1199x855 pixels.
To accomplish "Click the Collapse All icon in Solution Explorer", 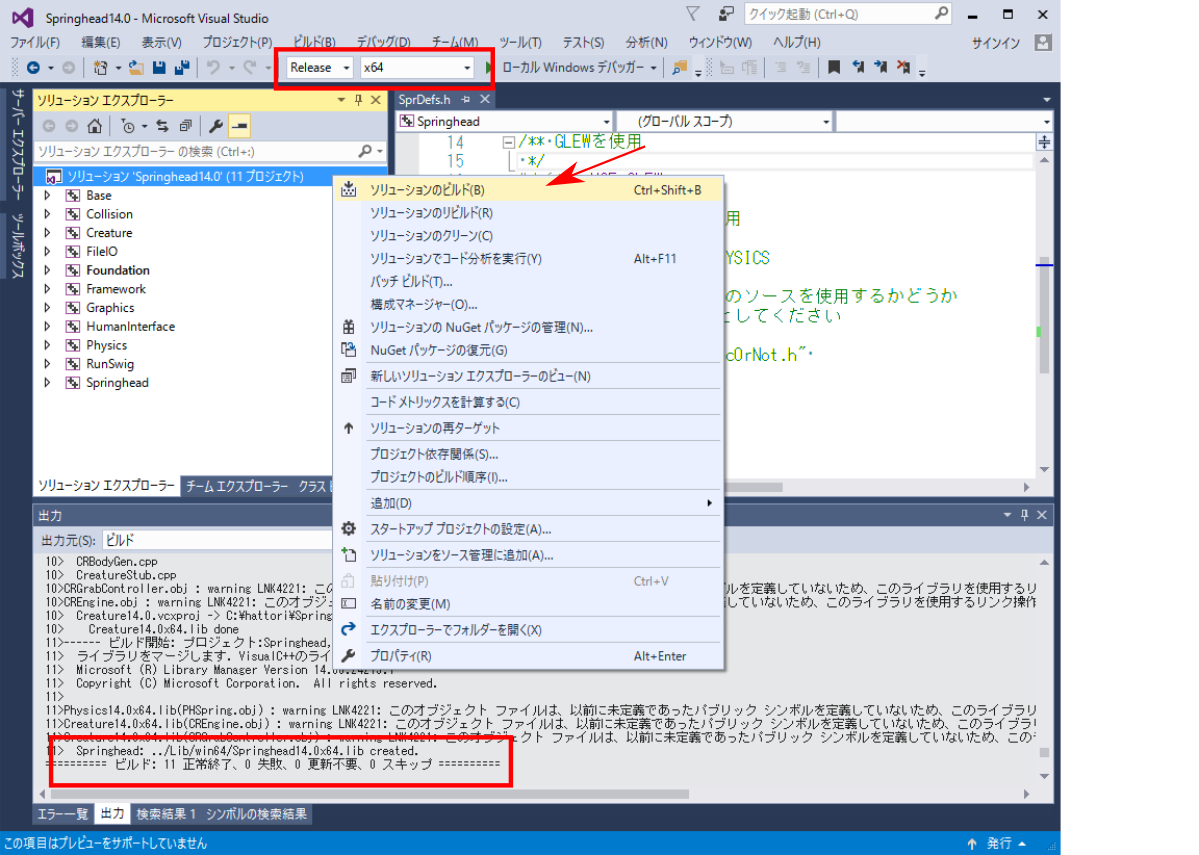I will click(x=185, y=126).
